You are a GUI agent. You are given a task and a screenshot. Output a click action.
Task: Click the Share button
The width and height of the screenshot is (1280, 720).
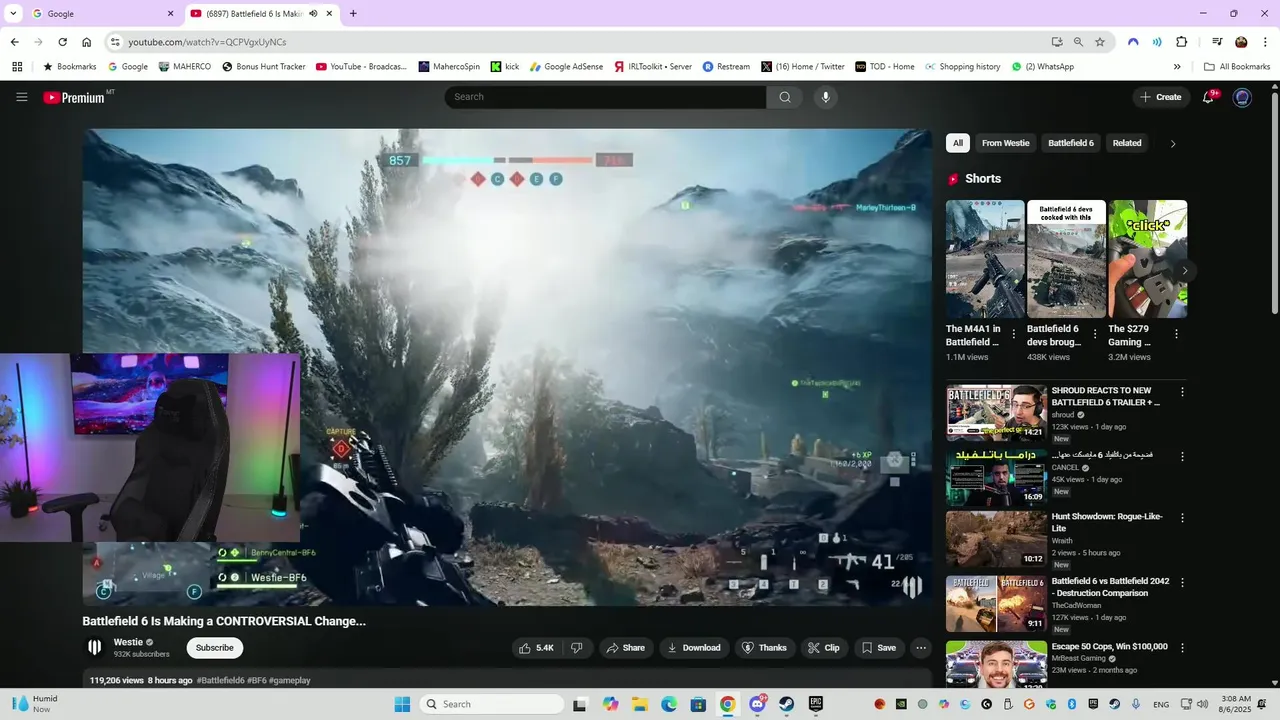[x=625, y=648]
